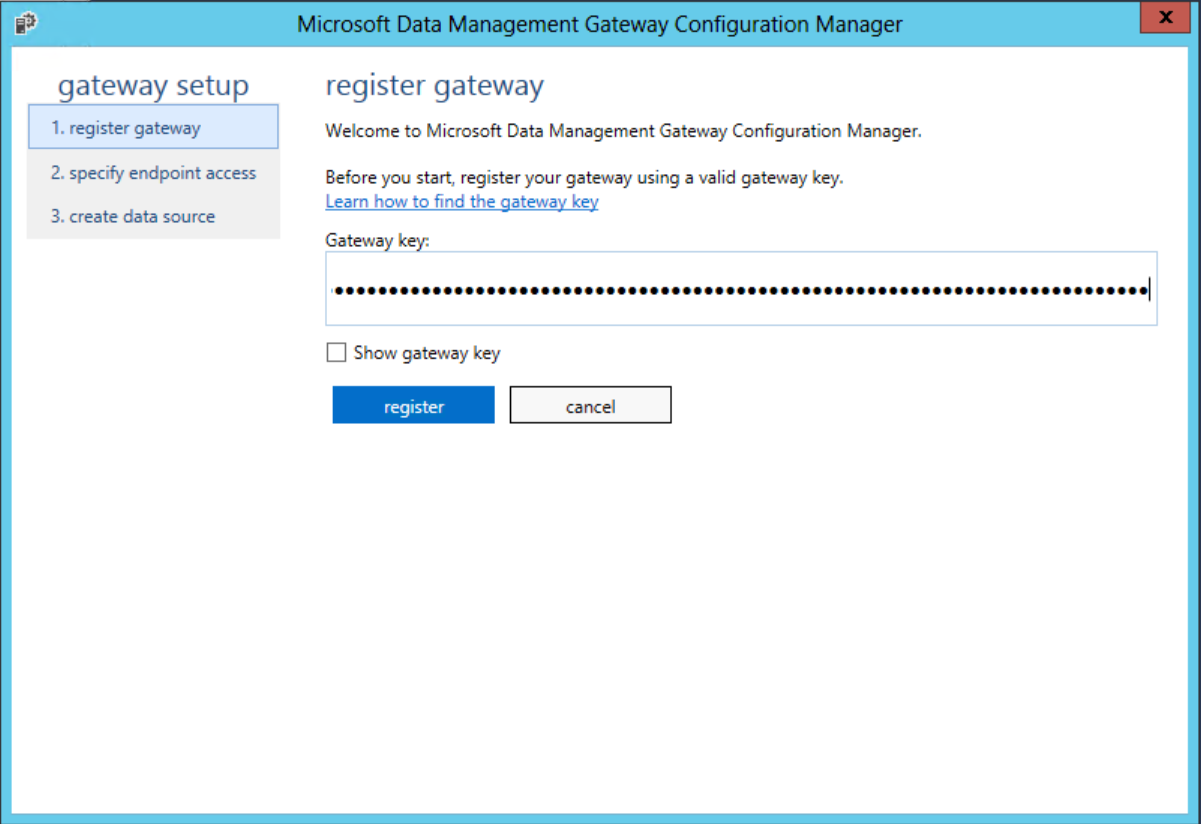Click the 'gateway setup' sidebar heading
This screenshot has width=1201, height=824.
153,86
